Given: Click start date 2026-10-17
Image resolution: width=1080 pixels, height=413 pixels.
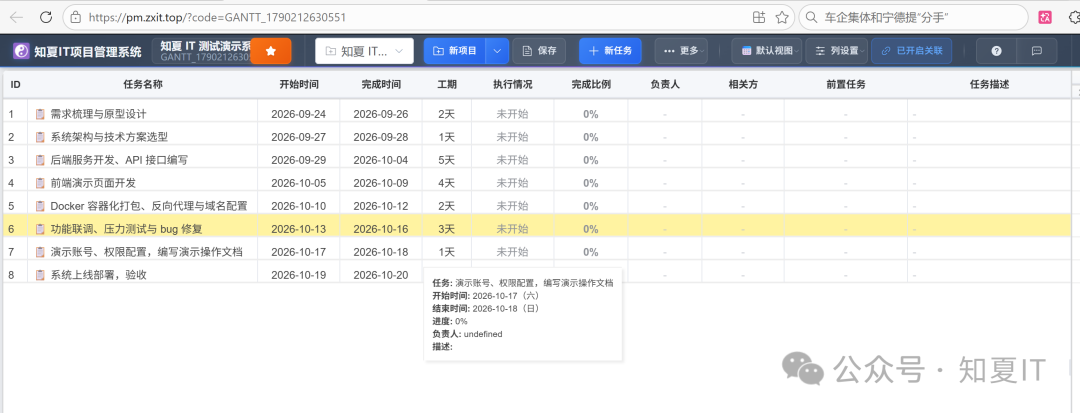Looking at the screenshot, I should pyautogui.click(x=299, y=252).
